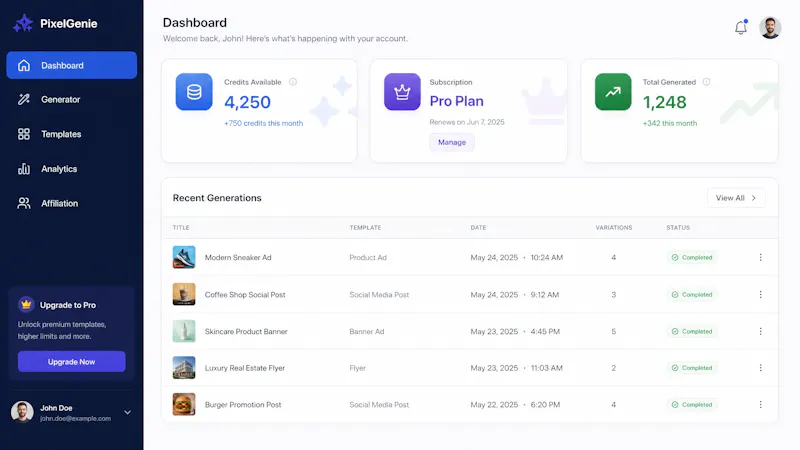Image resolution: width=800 pixels, height=450 pixels.
Task: Click the Burger Promotion Post title
Action: (243, 405)
